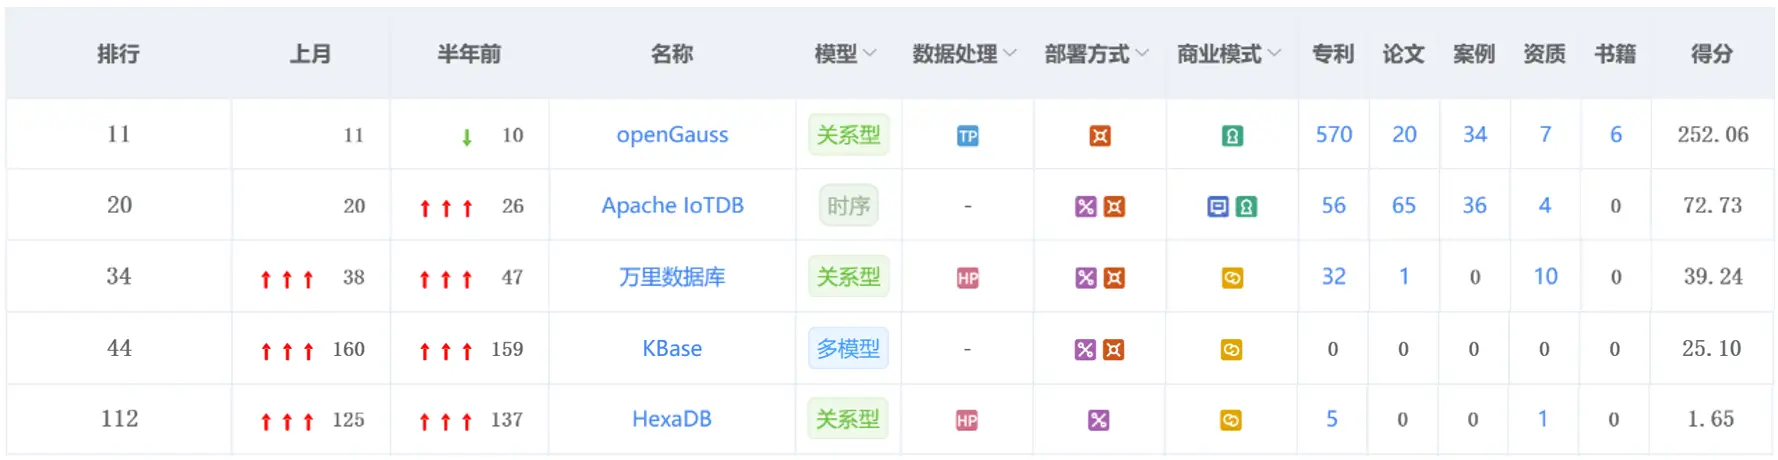Click the blue business model icon for Apache IoTDB
The image size is (1778, 460).
coord(1218,207)
